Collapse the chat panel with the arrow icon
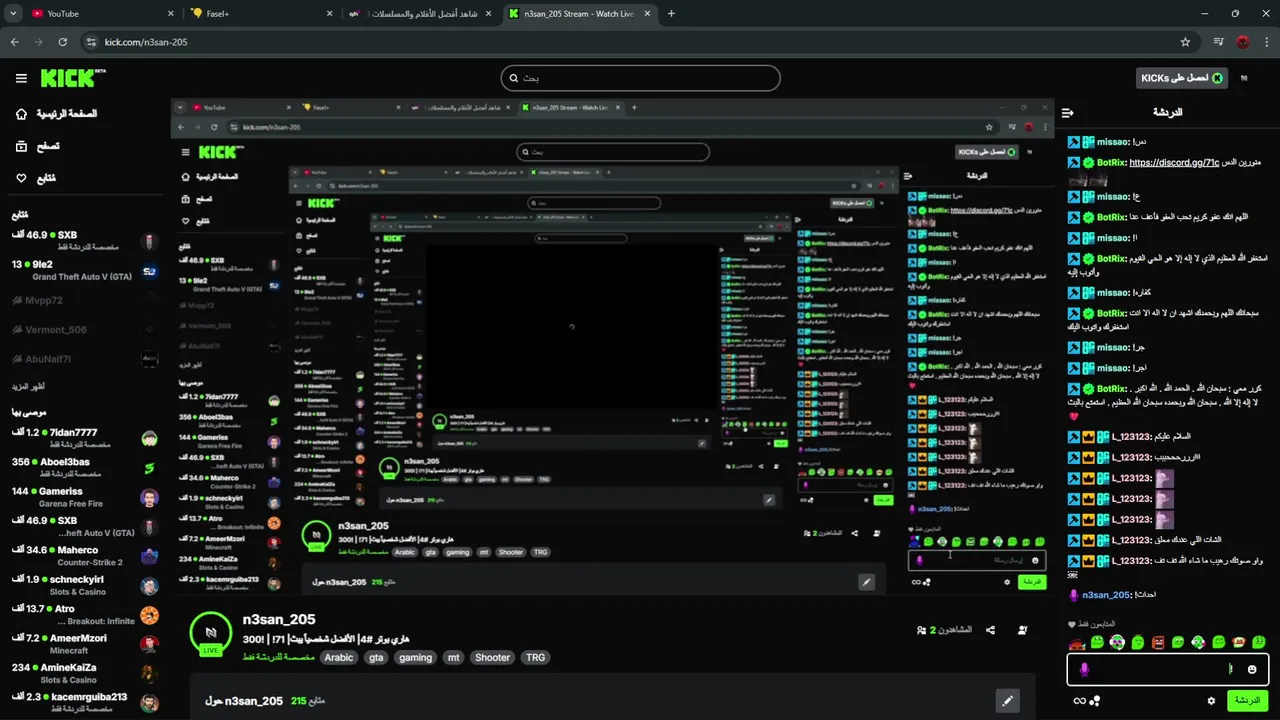The image size is (1280, 720). coord(1068,113)
